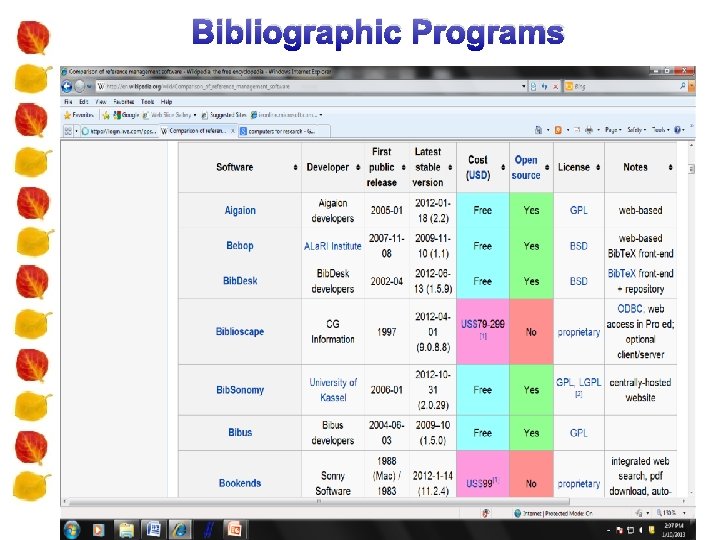Click the taskbar clock showing 2:07 PM
The height and width of the screenshot is (540, 720).
tap(674, 530)
